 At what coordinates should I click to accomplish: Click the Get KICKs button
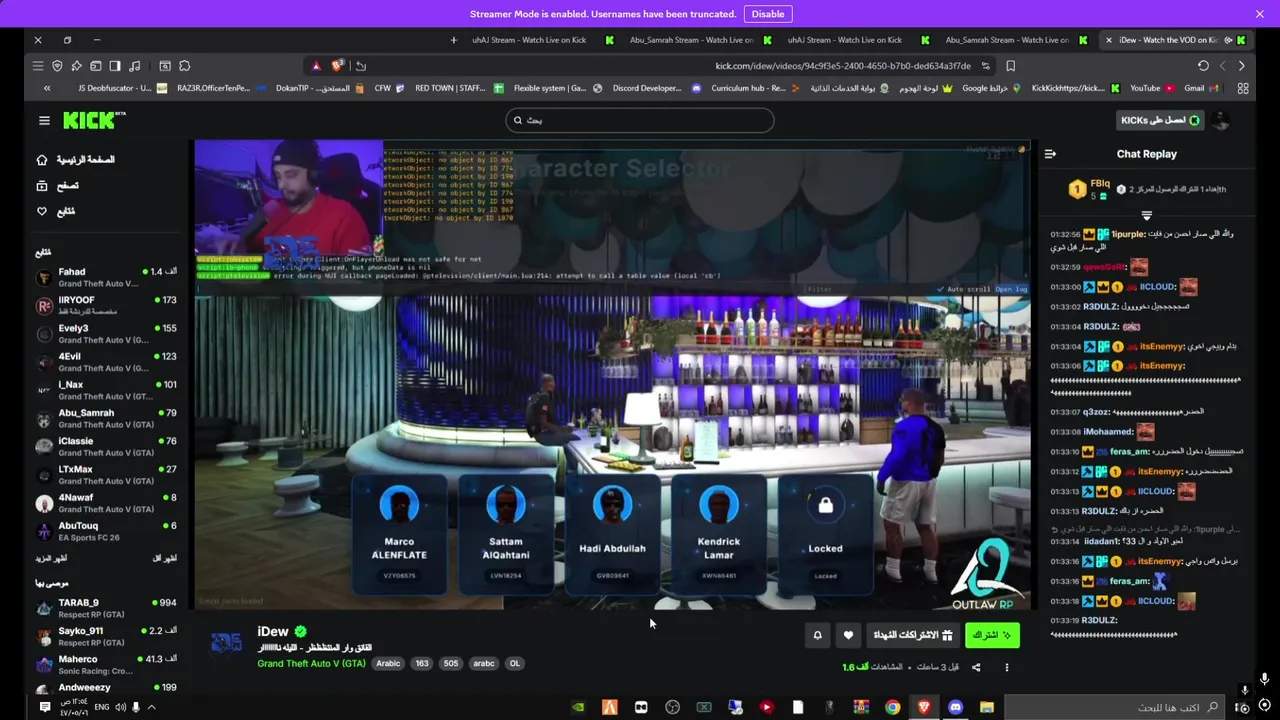1160,120
